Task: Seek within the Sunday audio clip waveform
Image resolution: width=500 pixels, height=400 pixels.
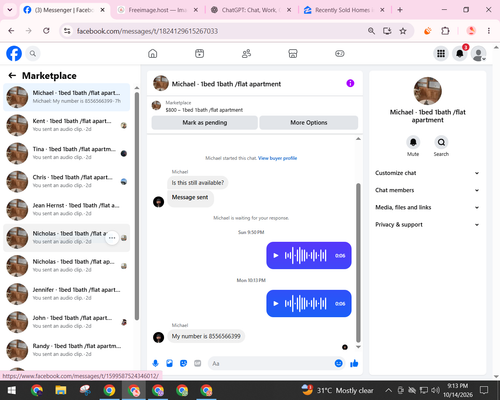Action: 305,256
